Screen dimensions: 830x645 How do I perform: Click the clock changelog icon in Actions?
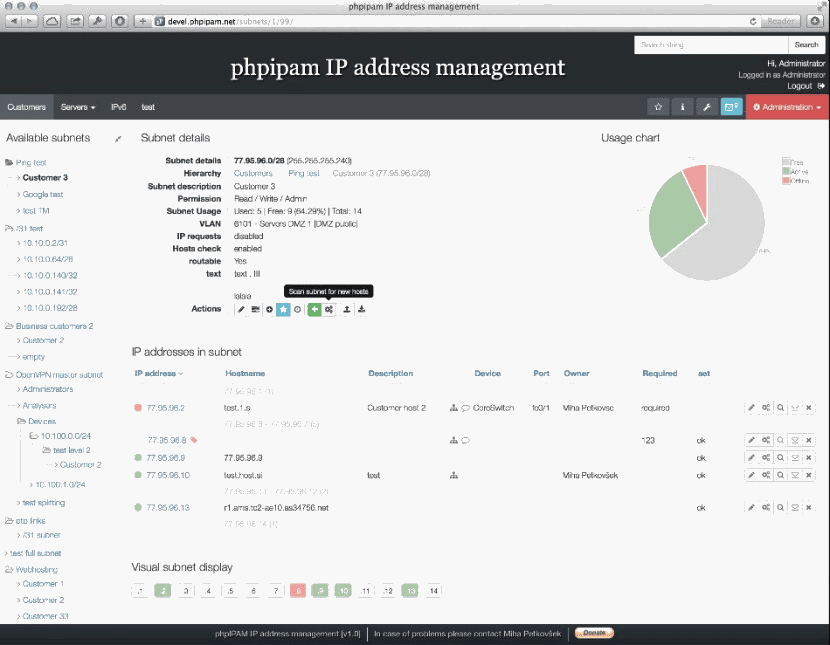click(297, 310)
